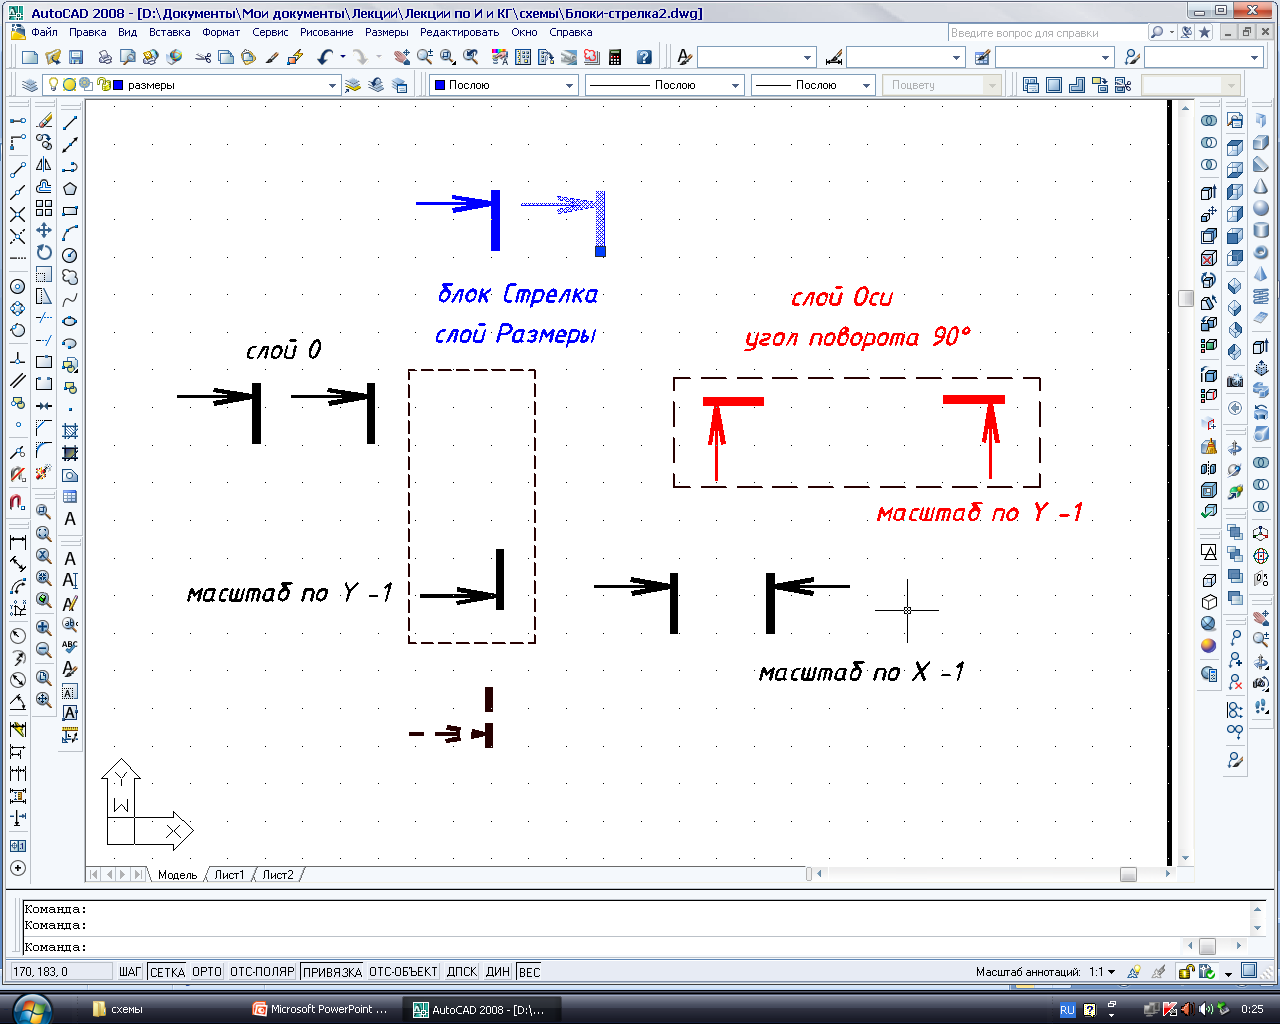Activate the Pan hand tool
Viewport: 1280px width, 1024px height.
point(402,58)
